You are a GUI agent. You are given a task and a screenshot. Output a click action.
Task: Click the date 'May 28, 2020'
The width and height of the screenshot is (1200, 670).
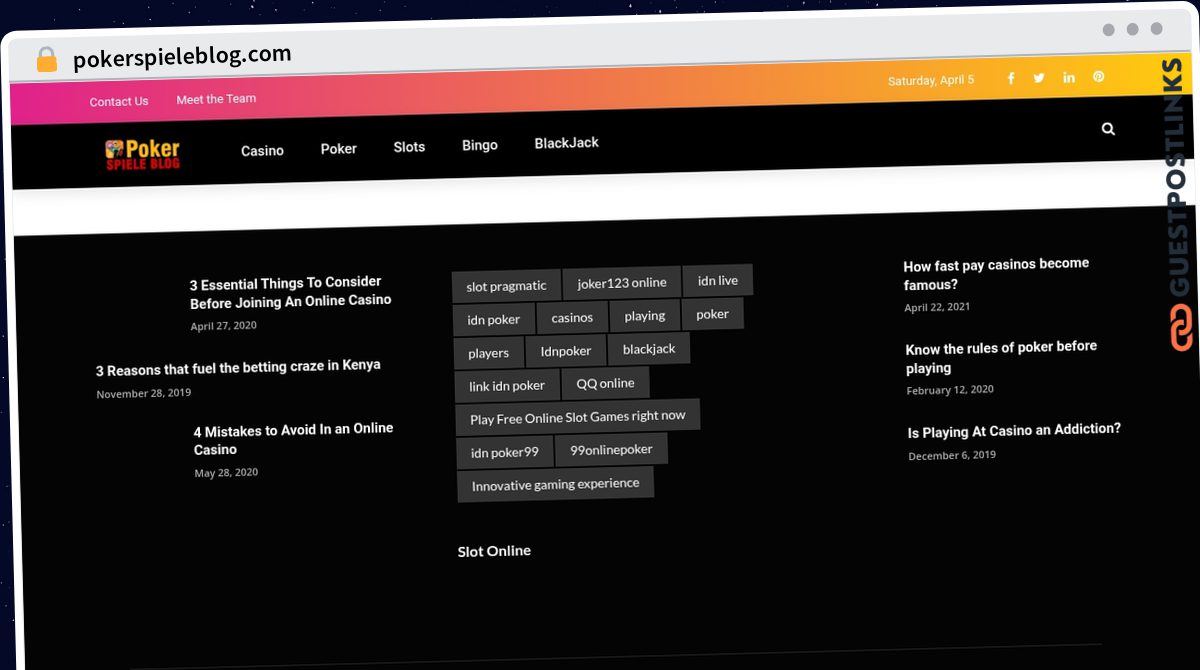coord(226,473)
